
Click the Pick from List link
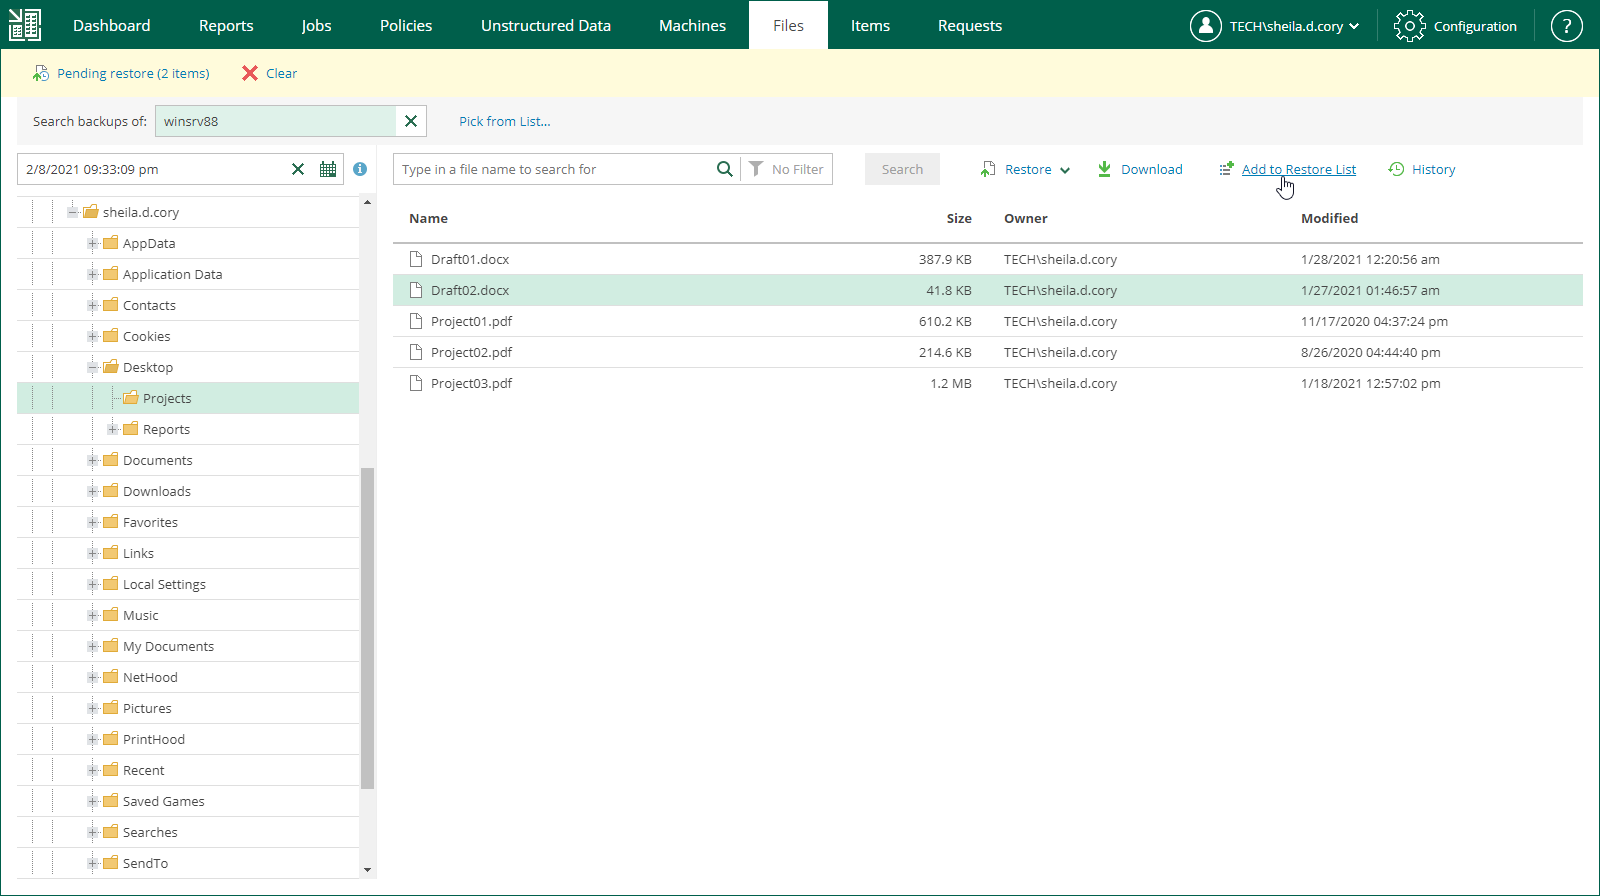pyautogui.click(x=504, y=121)
